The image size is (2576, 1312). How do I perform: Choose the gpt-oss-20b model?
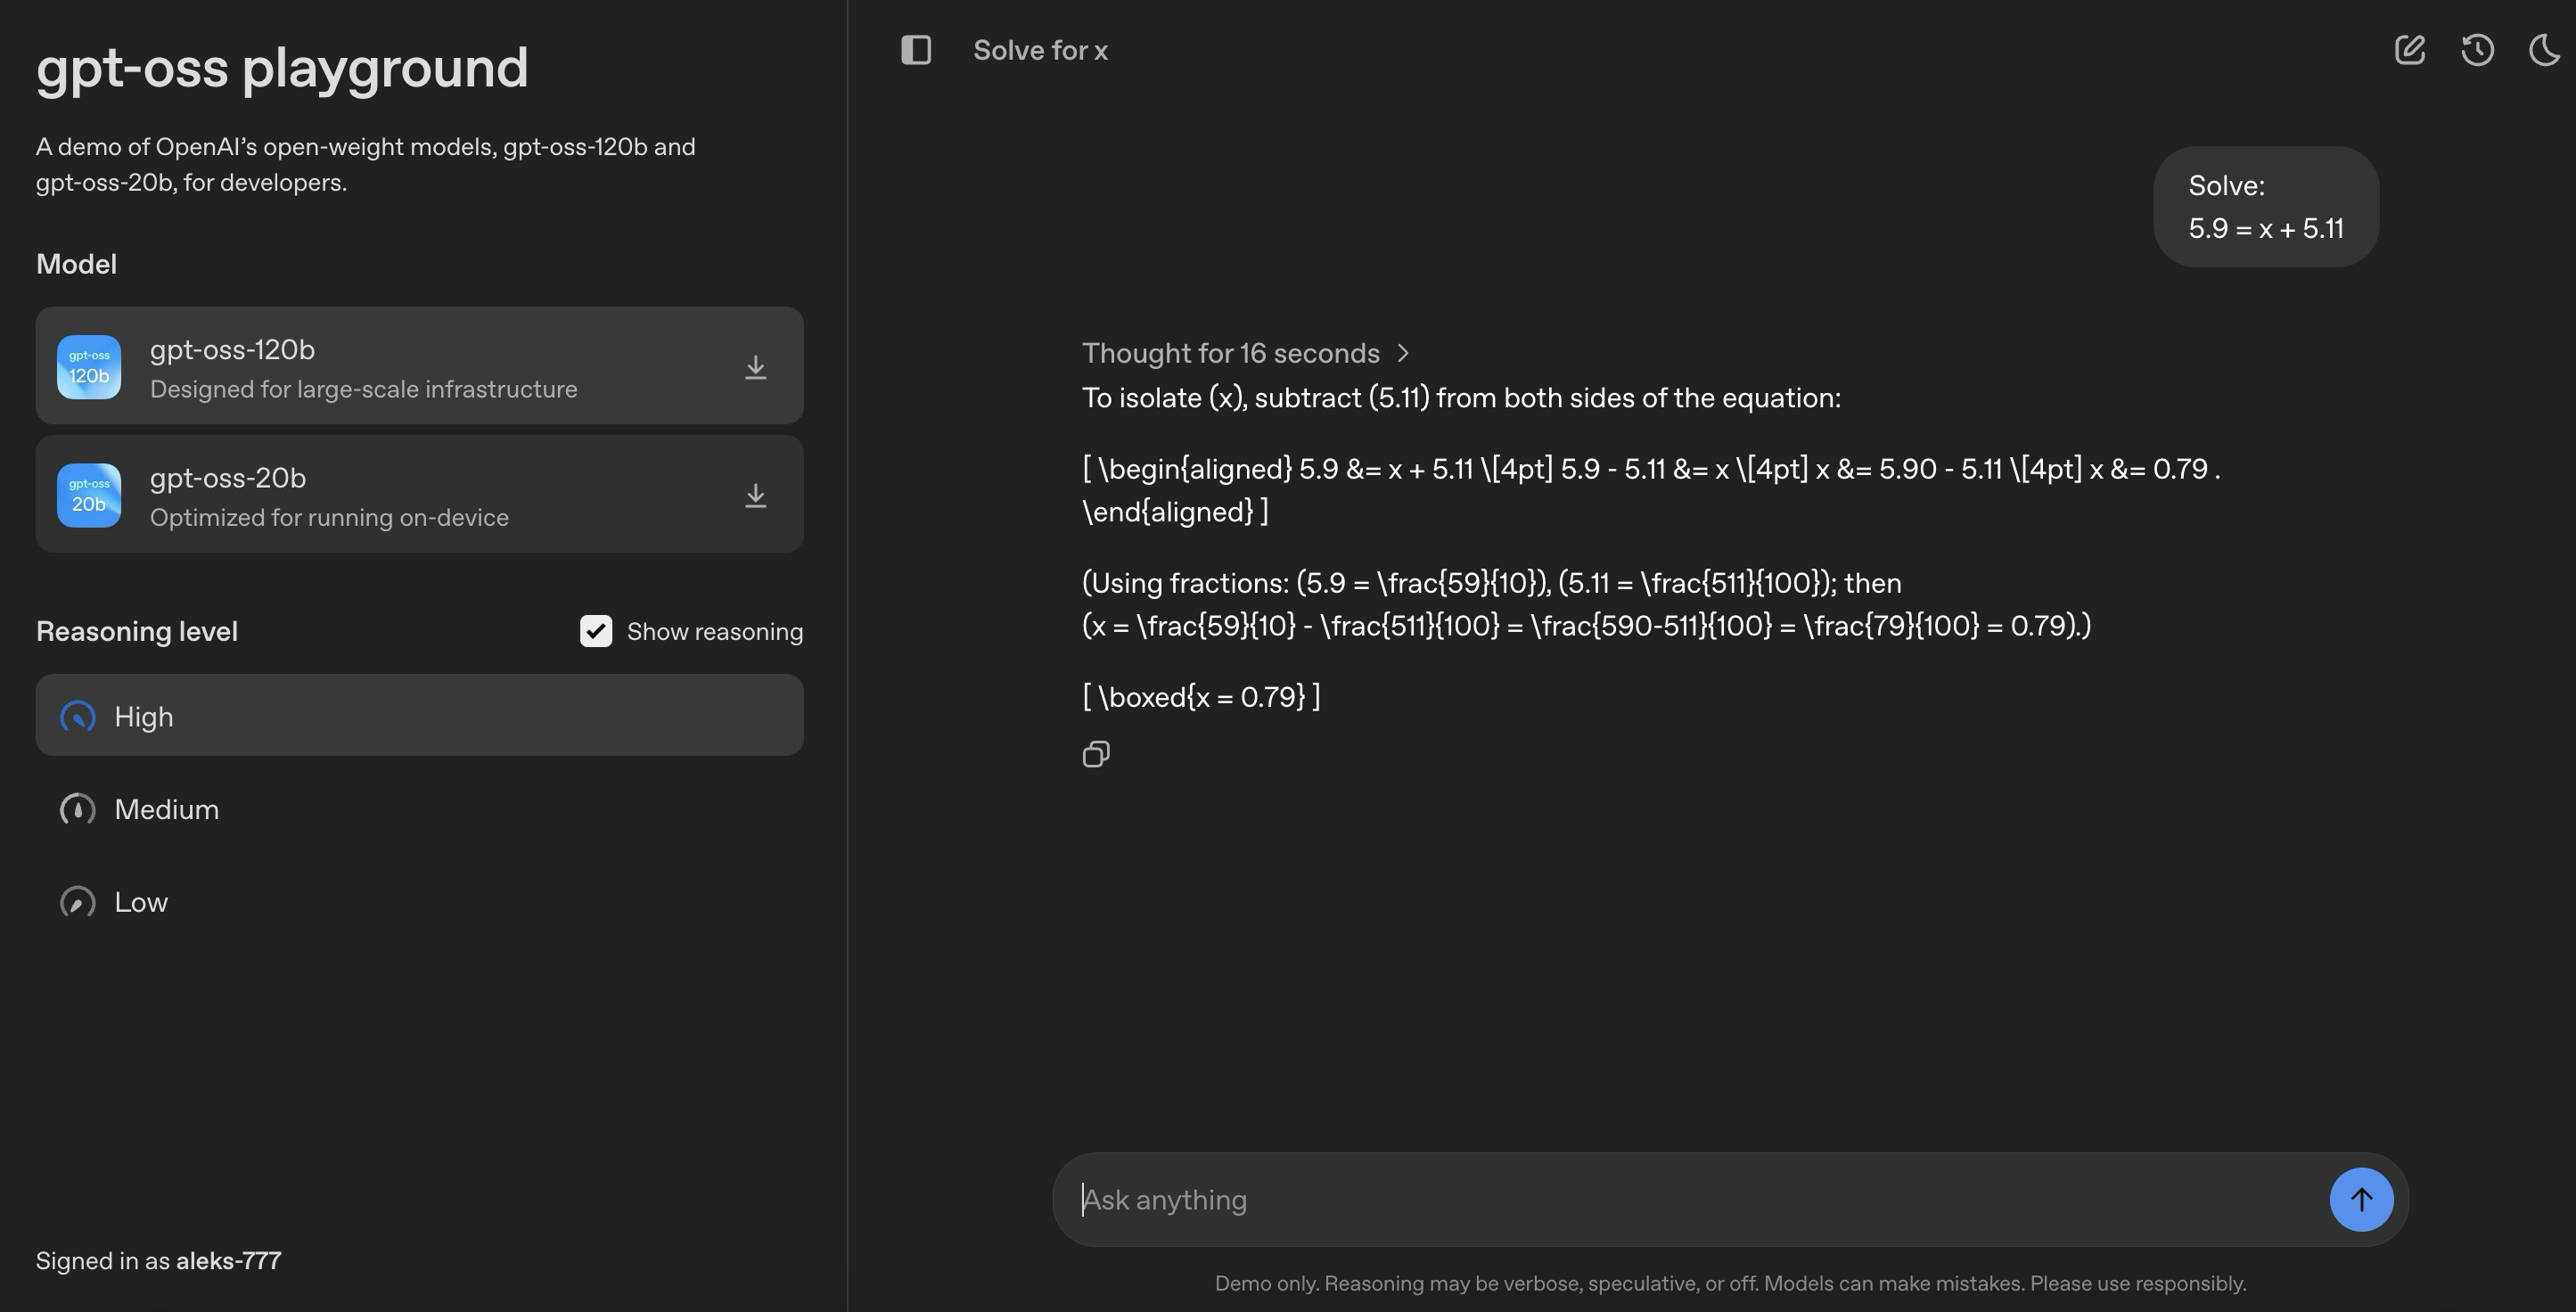(x=420, y=495)
